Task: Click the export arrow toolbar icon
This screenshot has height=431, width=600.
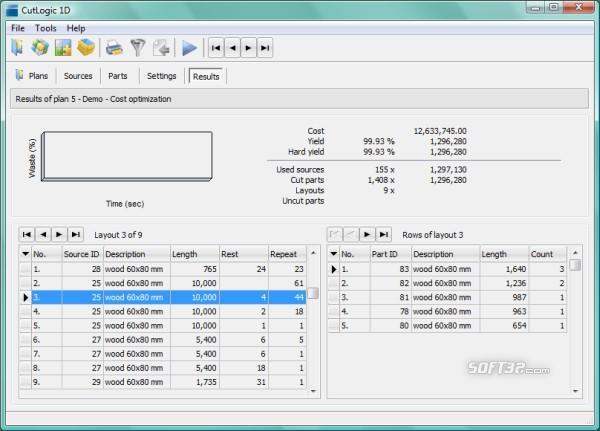Action: 161,48
